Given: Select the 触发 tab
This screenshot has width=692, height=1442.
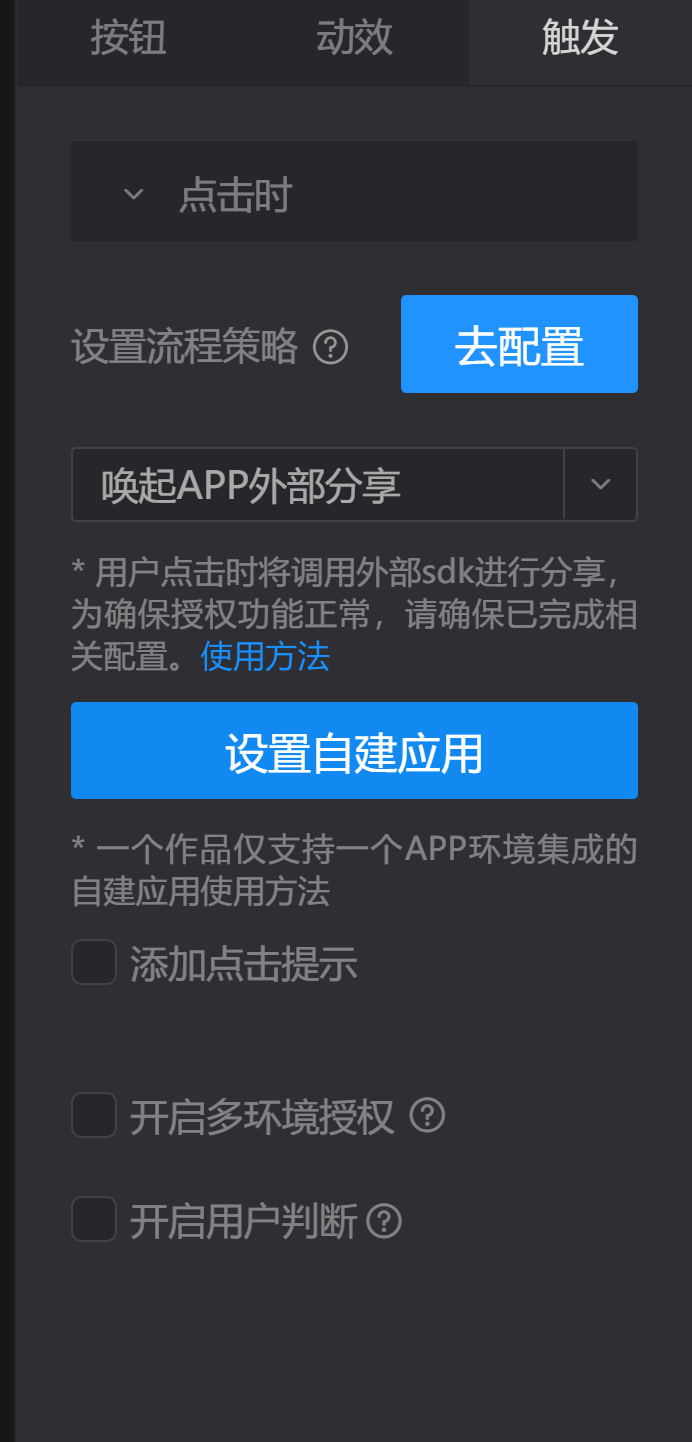Looking at the screenshot, I should [x=580, y=40].
